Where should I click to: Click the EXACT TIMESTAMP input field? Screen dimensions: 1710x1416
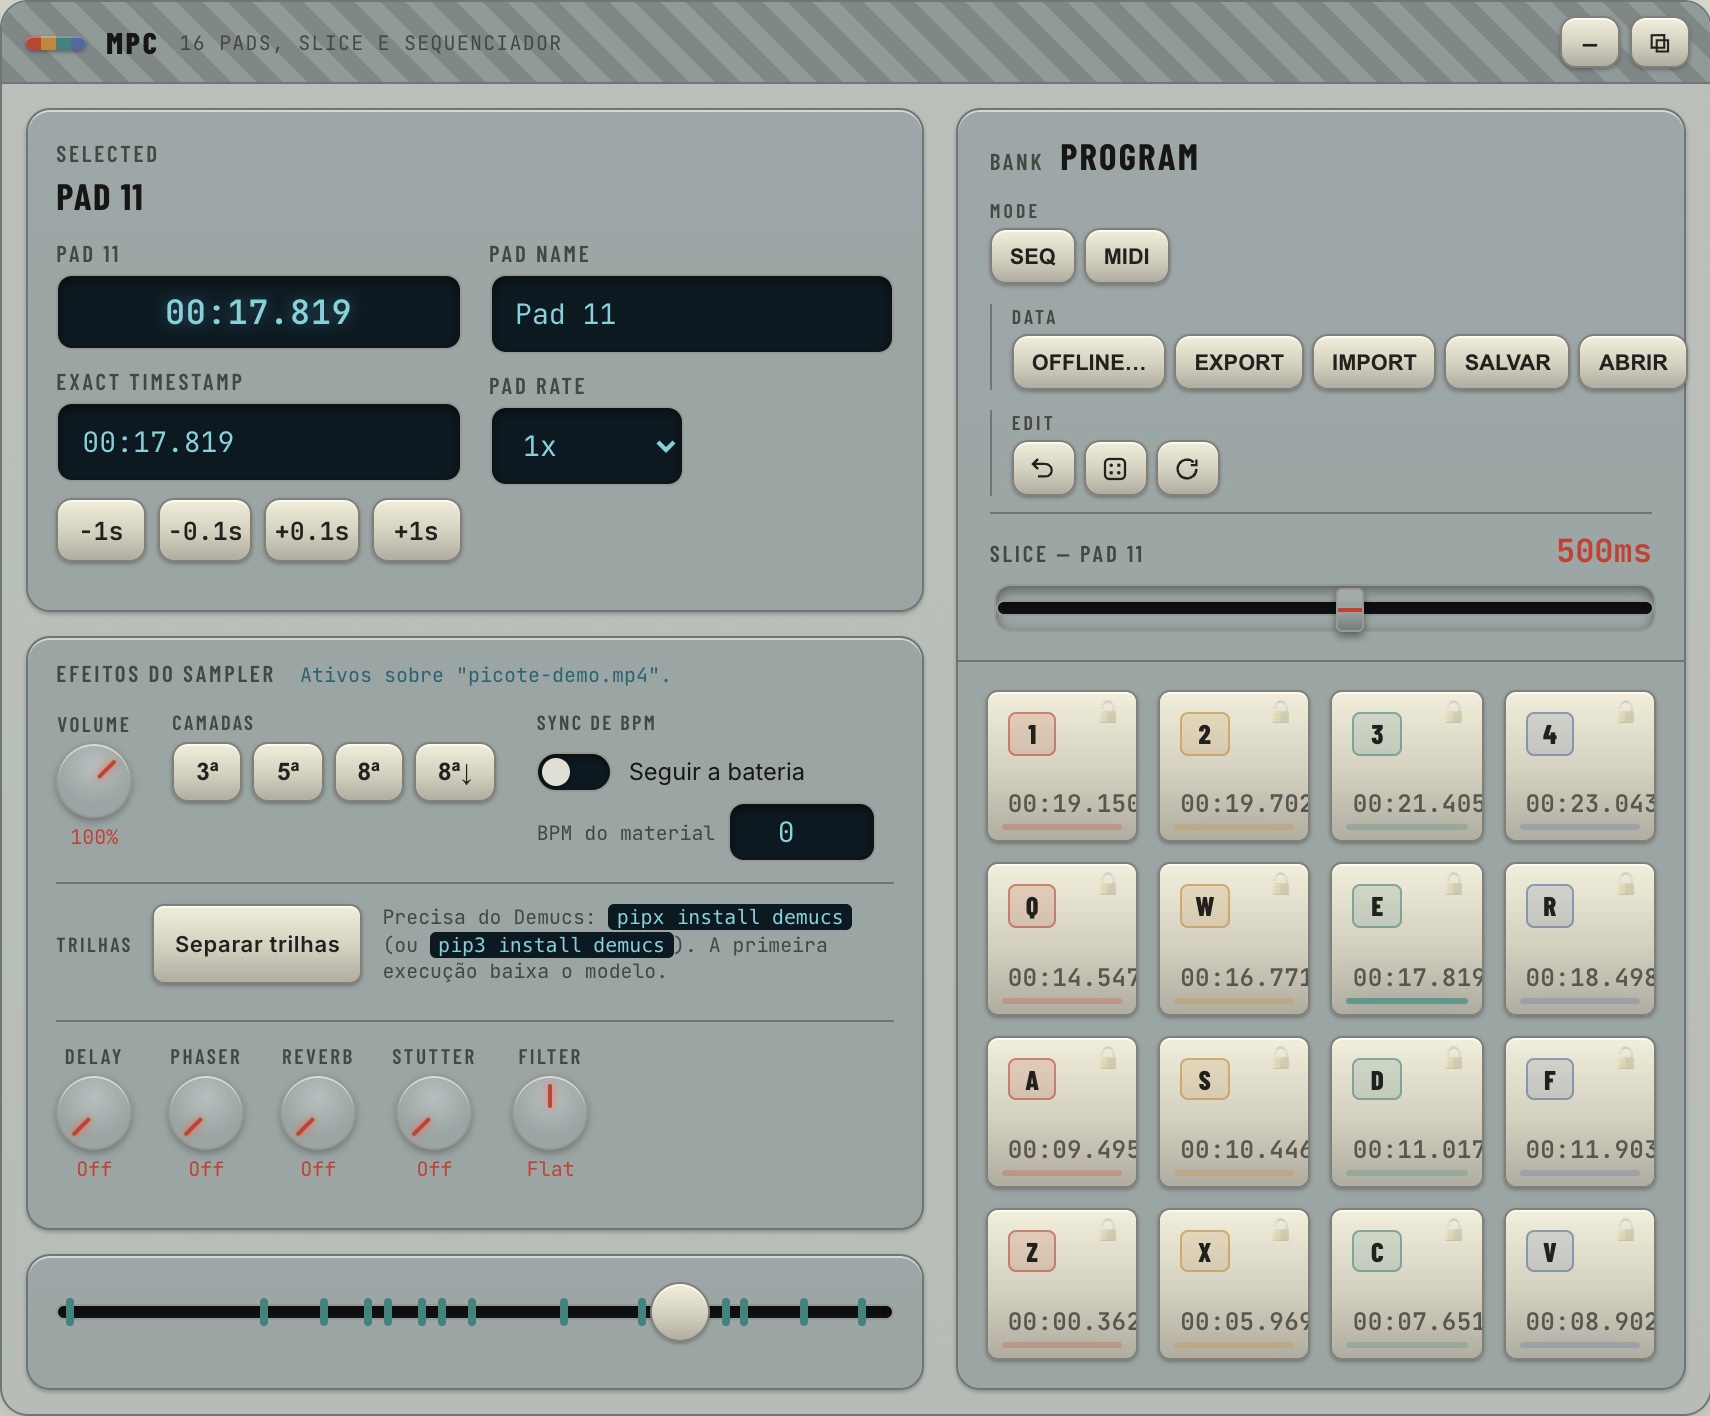[x=259, y=442]
